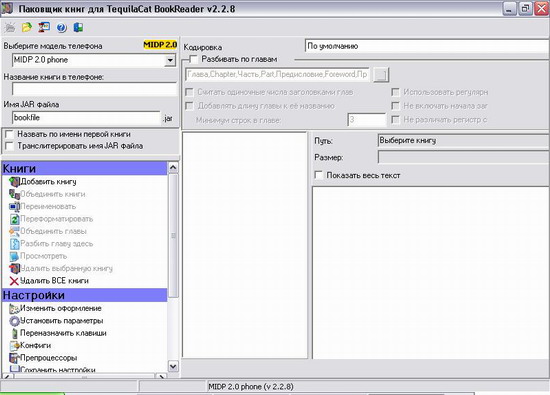Image resolution: width=550 pixels, height=395 pixels.
Task: Toggle Не включать начала заг checkbox
Action: [395, 106]
